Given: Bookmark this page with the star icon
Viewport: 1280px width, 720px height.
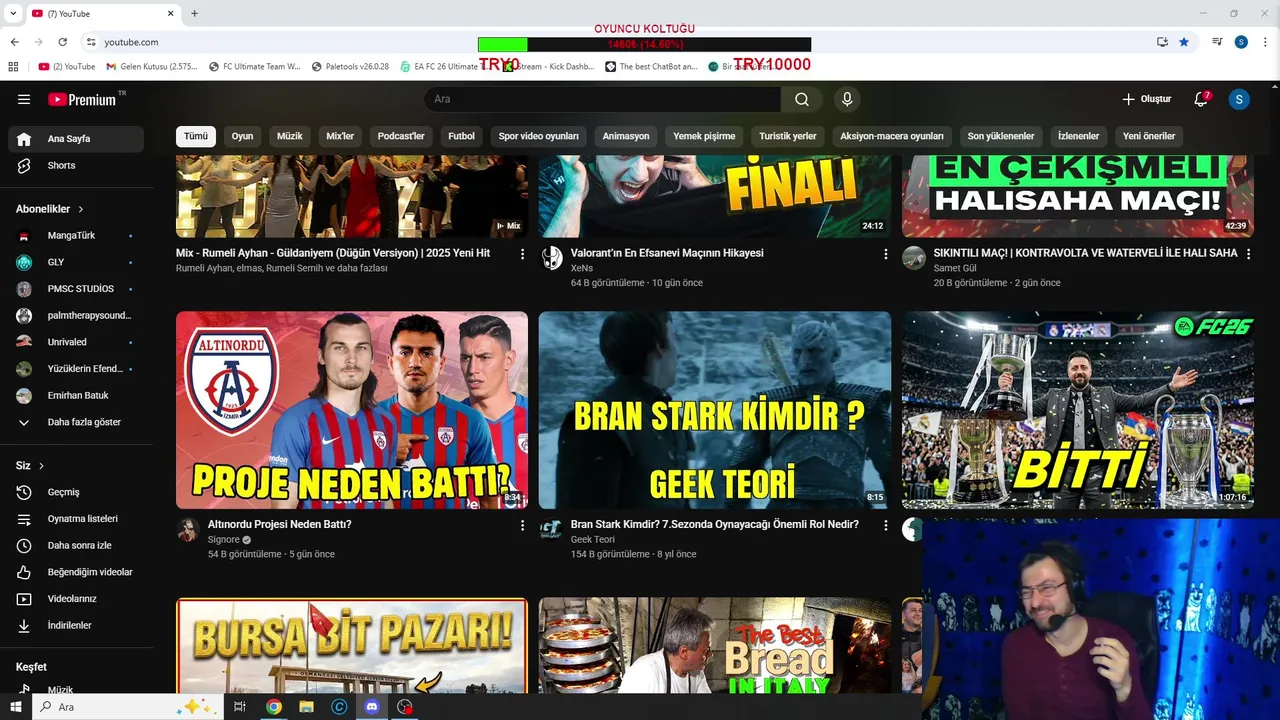Looking at the screenshot, I should 1184,42.
